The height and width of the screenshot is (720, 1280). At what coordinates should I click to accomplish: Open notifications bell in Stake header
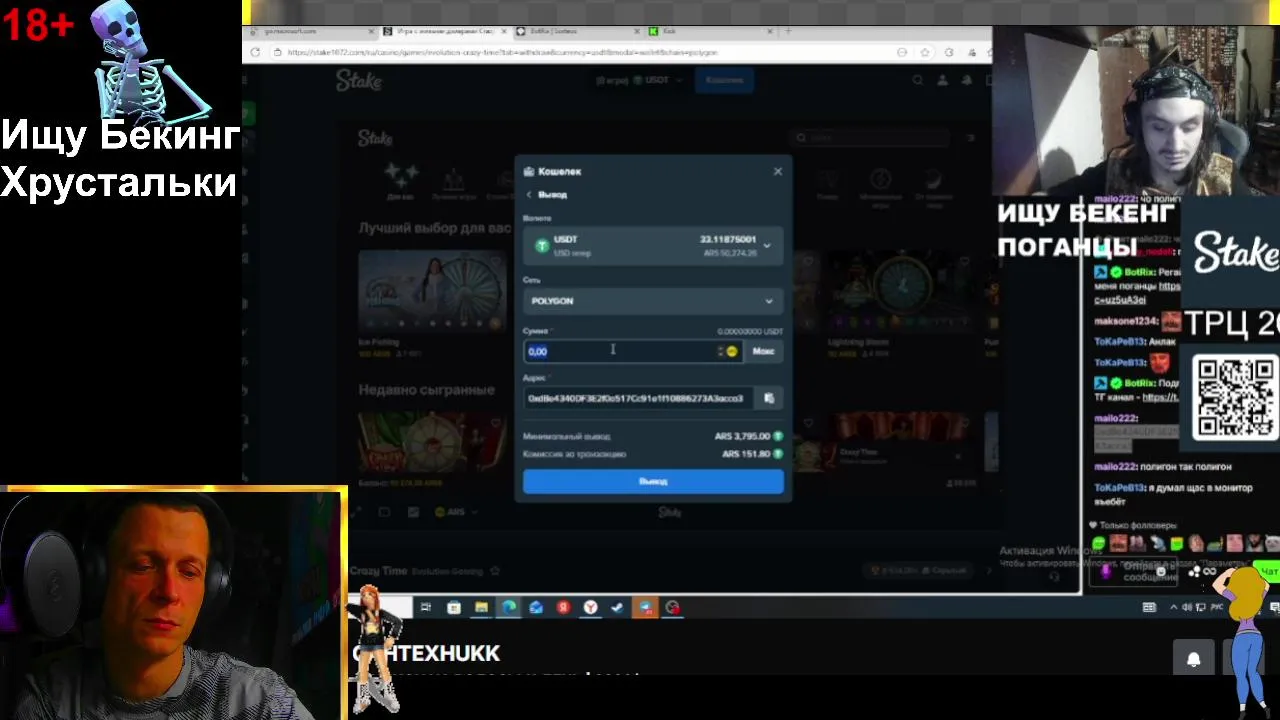point(968,80)
